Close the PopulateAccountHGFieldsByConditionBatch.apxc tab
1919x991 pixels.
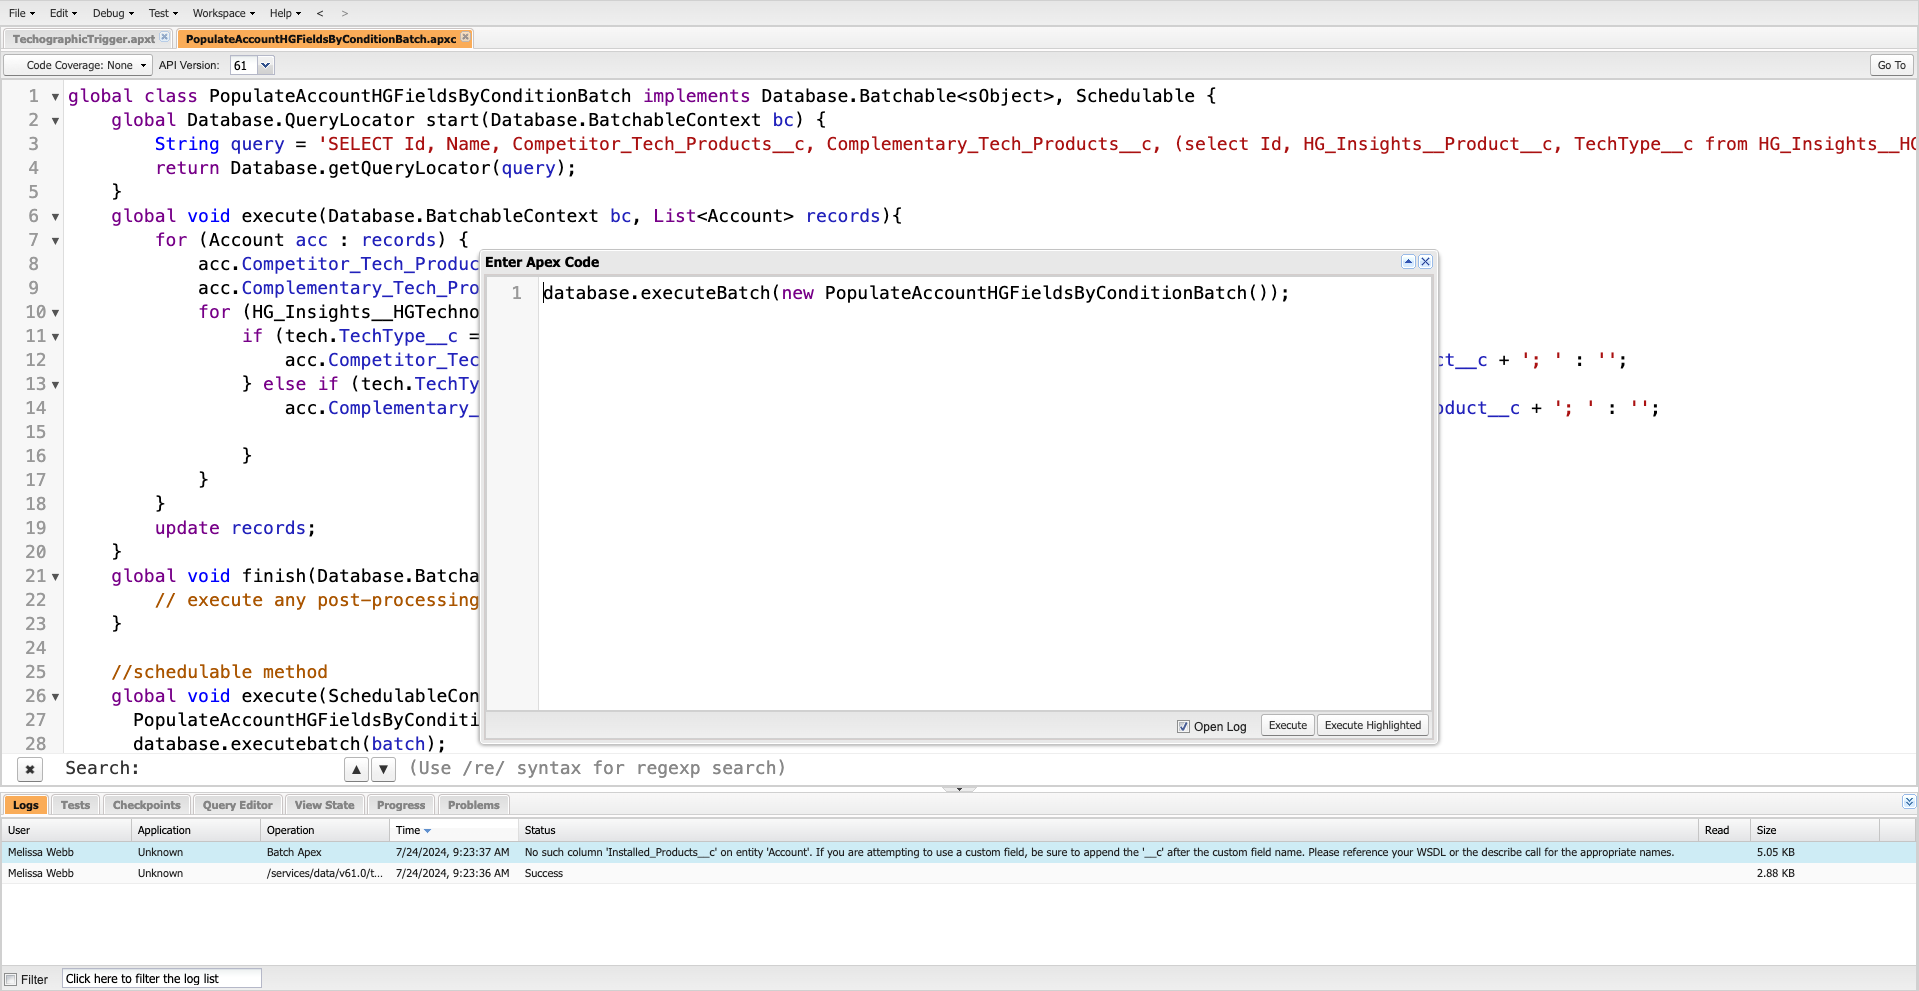465,37
